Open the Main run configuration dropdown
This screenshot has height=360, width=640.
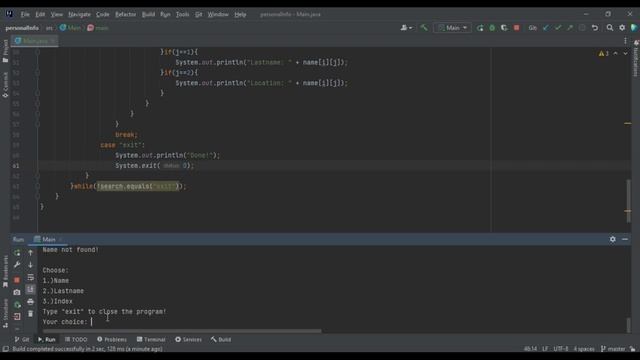tap(452, 28)
